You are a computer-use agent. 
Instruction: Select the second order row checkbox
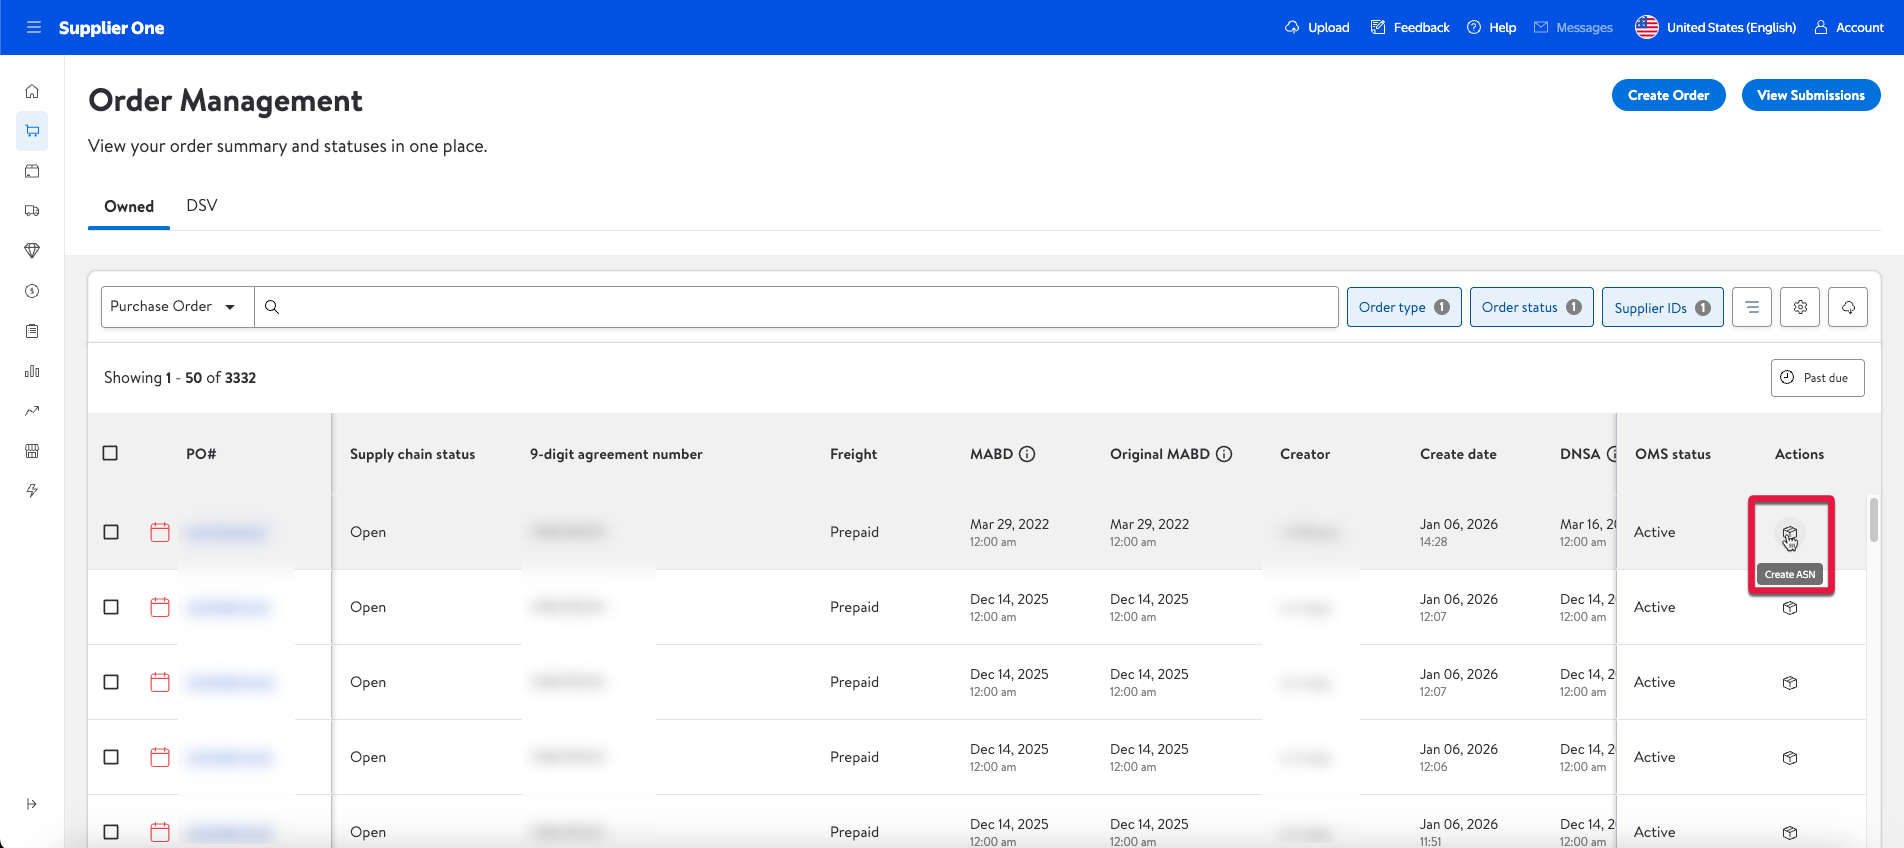111,607
